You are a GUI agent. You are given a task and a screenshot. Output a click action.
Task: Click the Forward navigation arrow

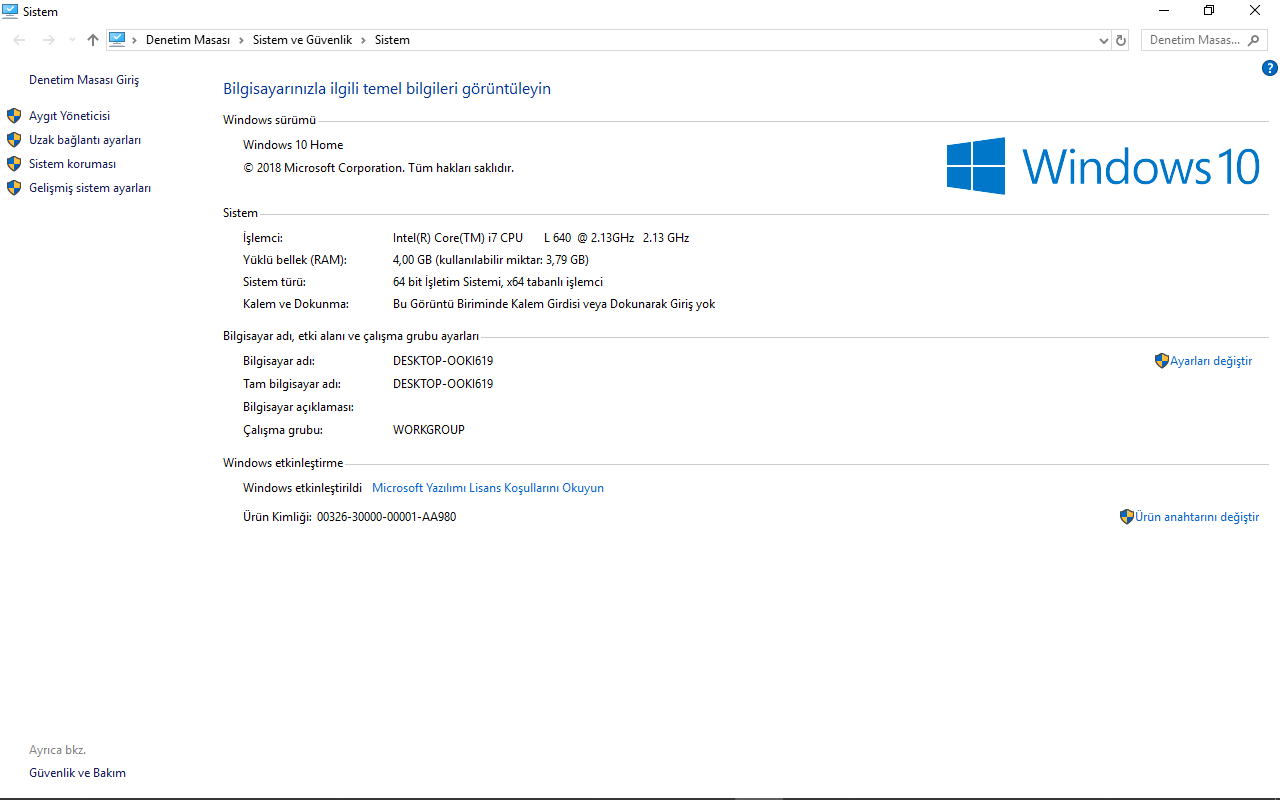(x=48, y=40)
